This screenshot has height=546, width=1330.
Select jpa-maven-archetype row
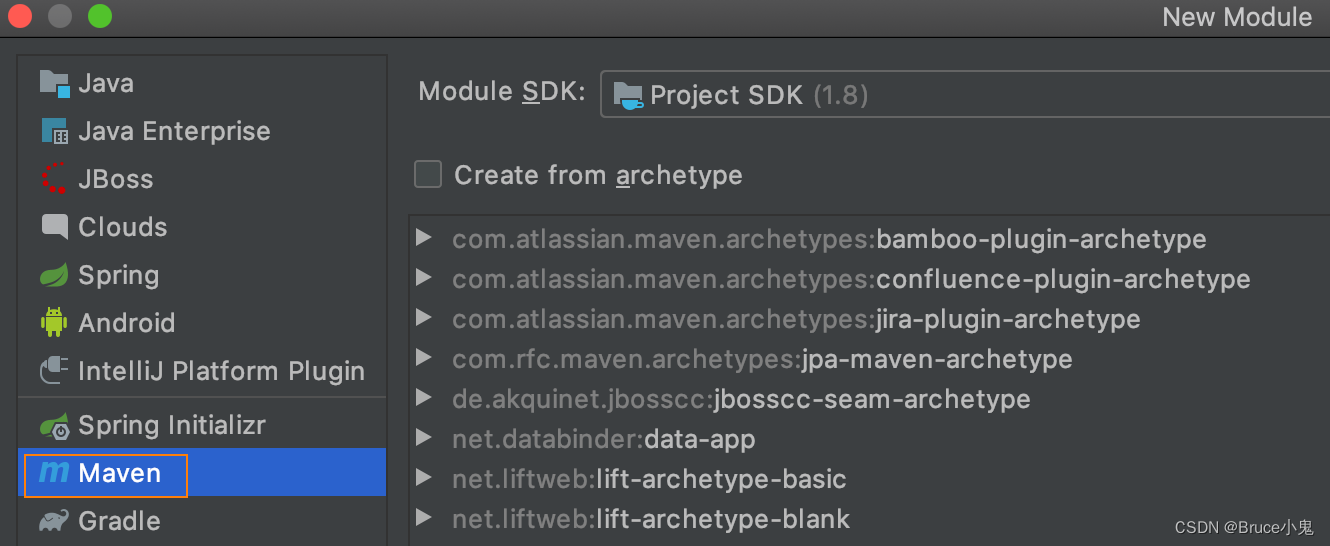869,359
